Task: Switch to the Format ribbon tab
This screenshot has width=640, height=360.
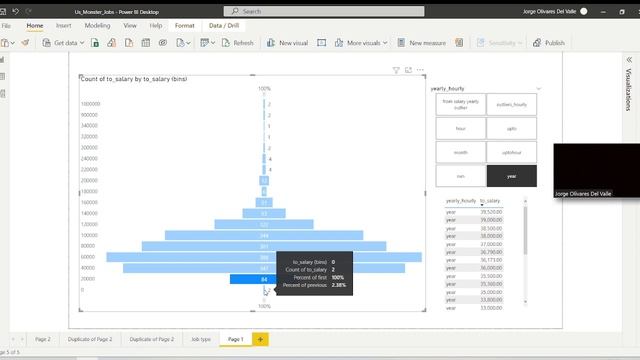Action: point(184,26)
